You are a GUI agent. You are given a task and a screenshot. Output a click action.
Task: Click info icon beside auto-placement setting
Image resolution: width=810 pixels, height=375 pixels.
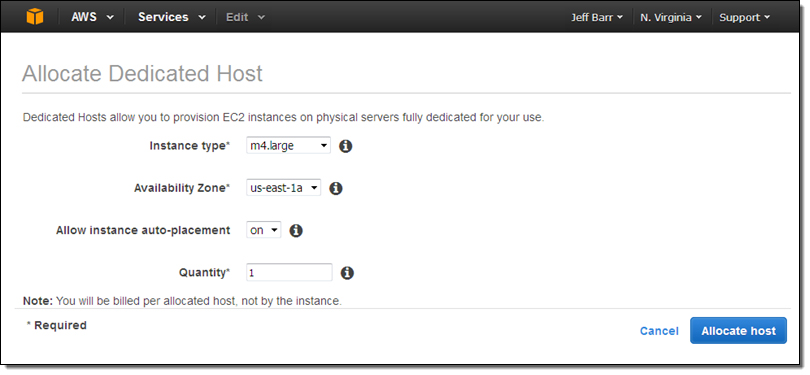coord(295,230)
